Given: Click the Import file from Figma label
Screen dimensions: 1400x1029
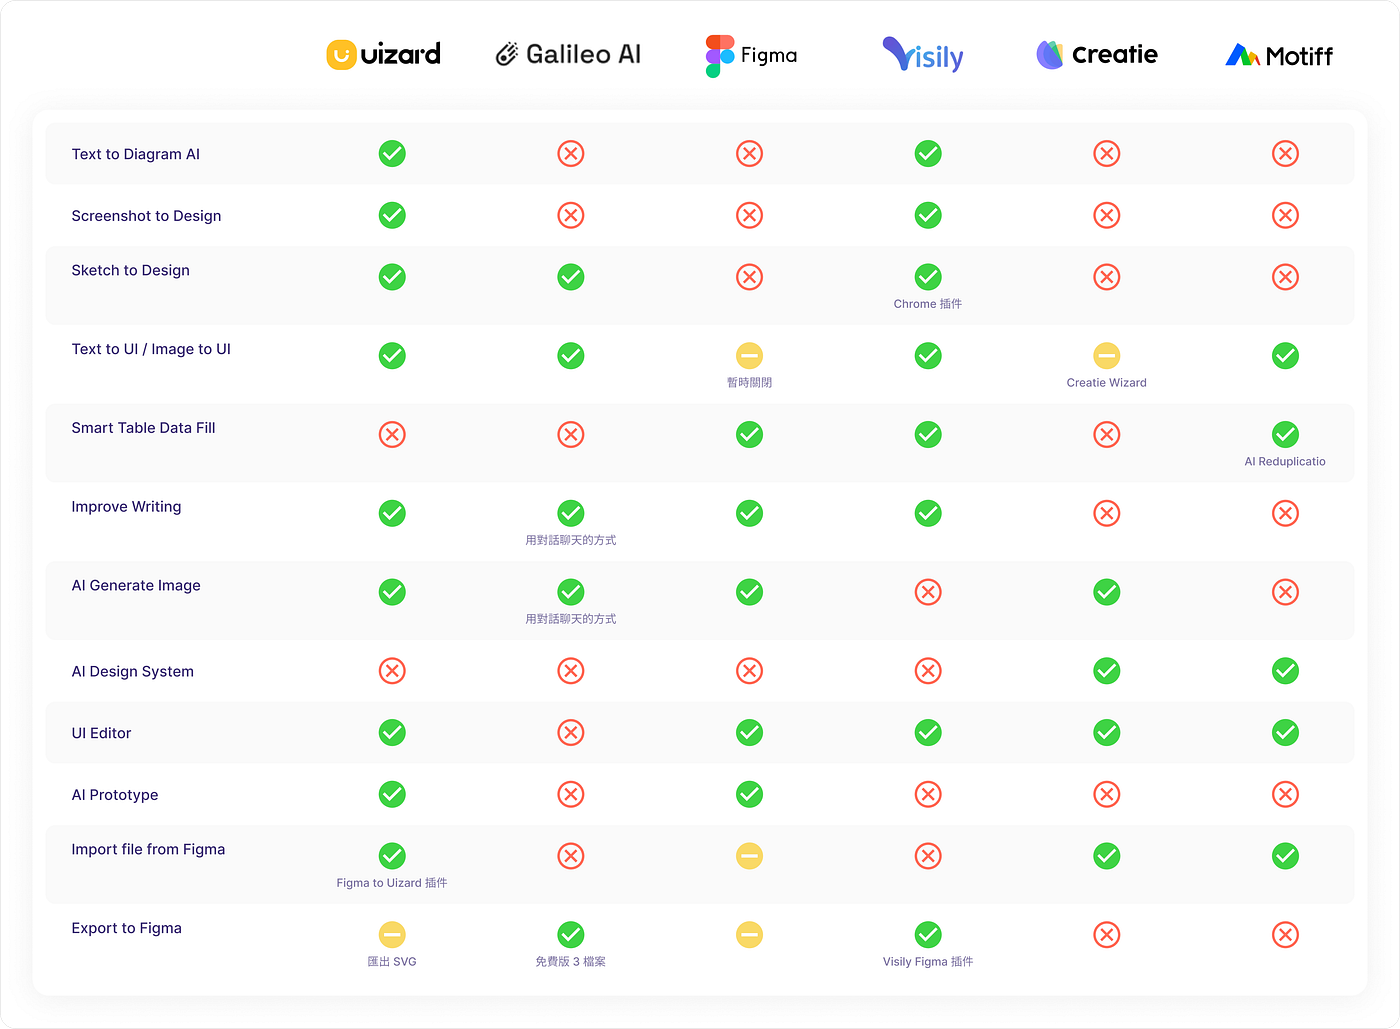Looking at the screenshot, I should pyautogui.click(x=148, y=850).
